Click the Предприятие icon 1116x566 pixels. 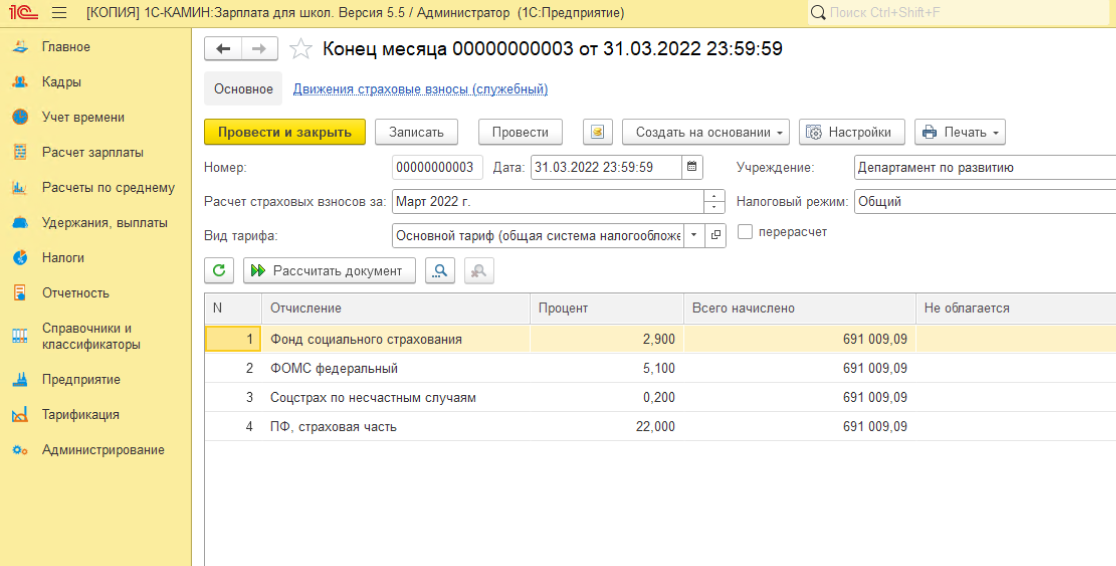click(20, 379)
